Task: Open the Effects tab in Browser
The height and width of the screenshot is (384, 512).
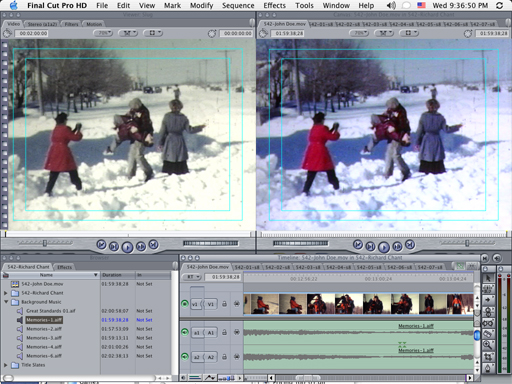Action: (64, 267)
